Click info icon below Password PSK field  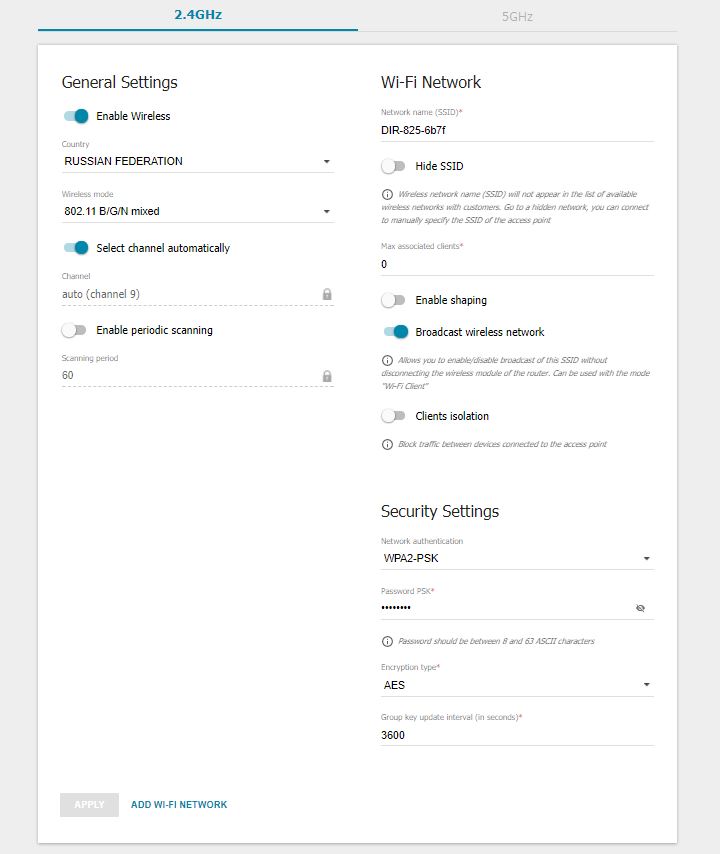(387, 641)
